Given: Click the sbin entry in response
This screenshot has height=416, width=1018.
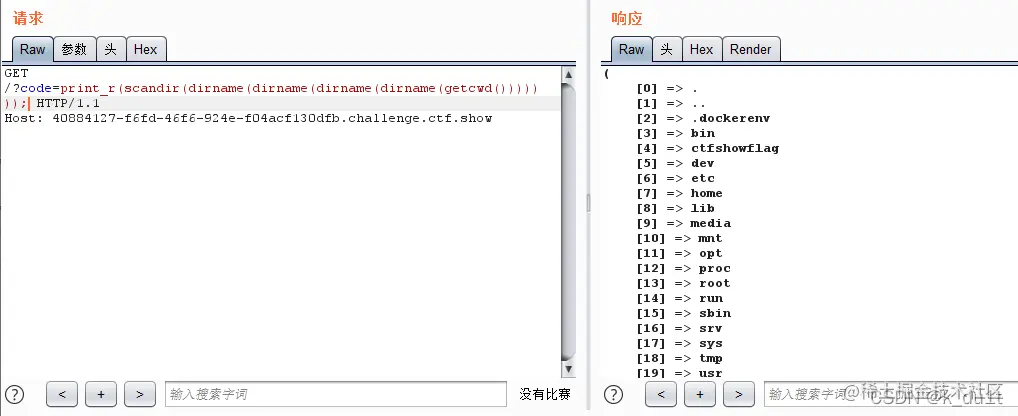Looking at the screenshot, I should 715,313.
